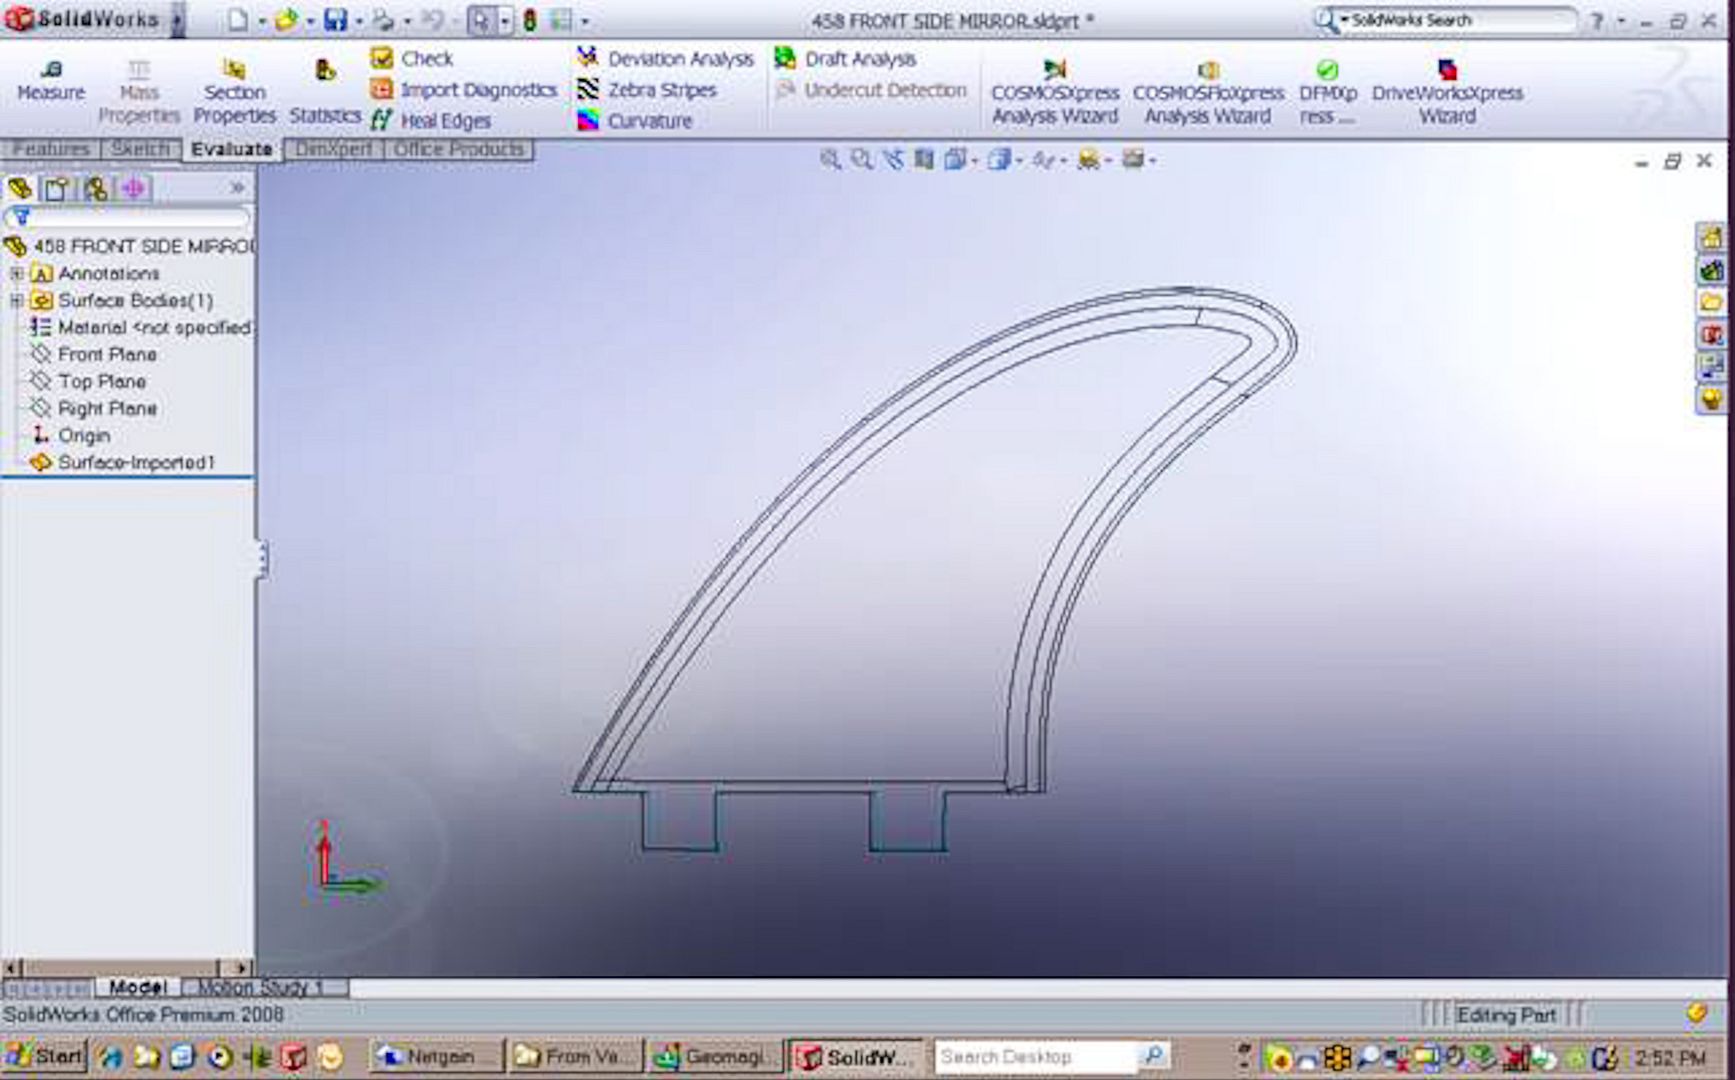
Task: Toggle Curvature display
Action: click(x=634, y=120)
